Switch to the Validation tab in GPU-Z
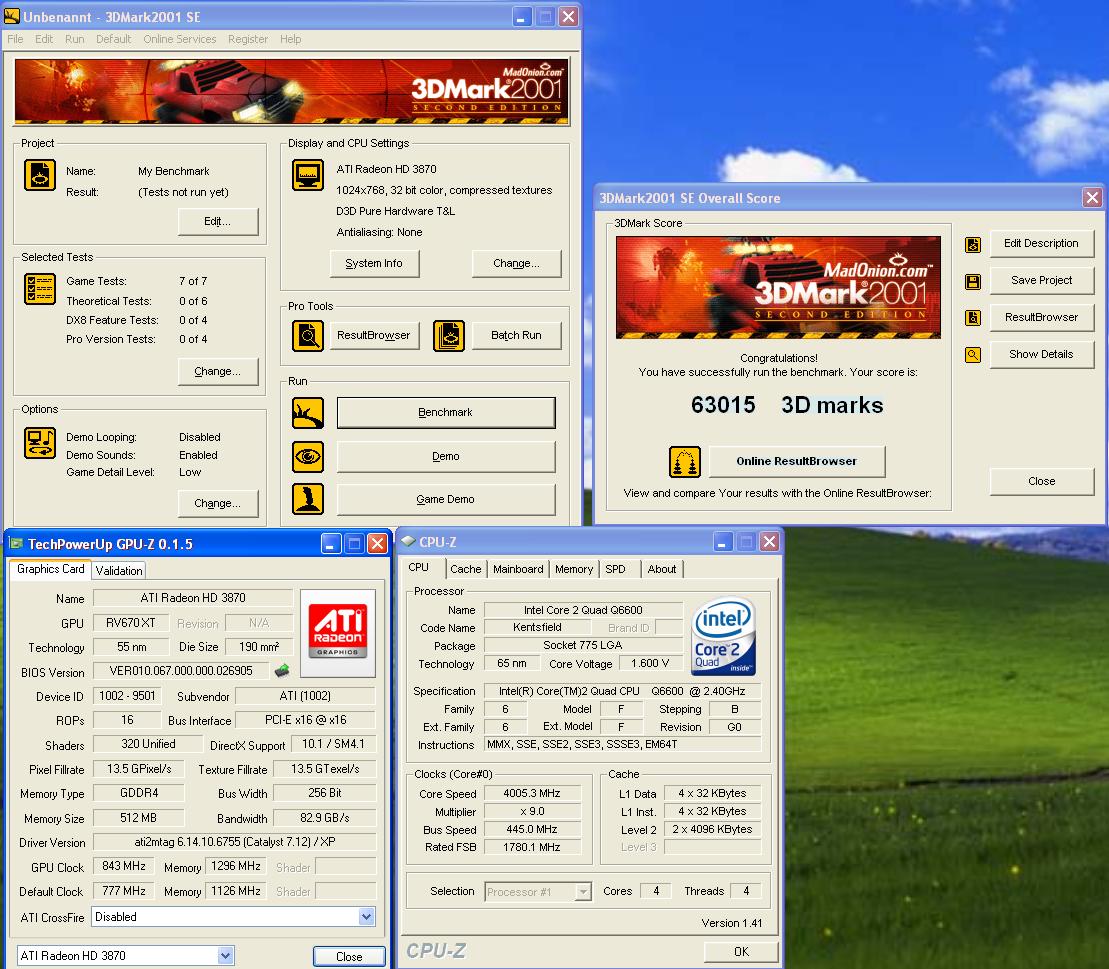The image size is (1109, 969). pyautogui.click(x=119, y=571)
